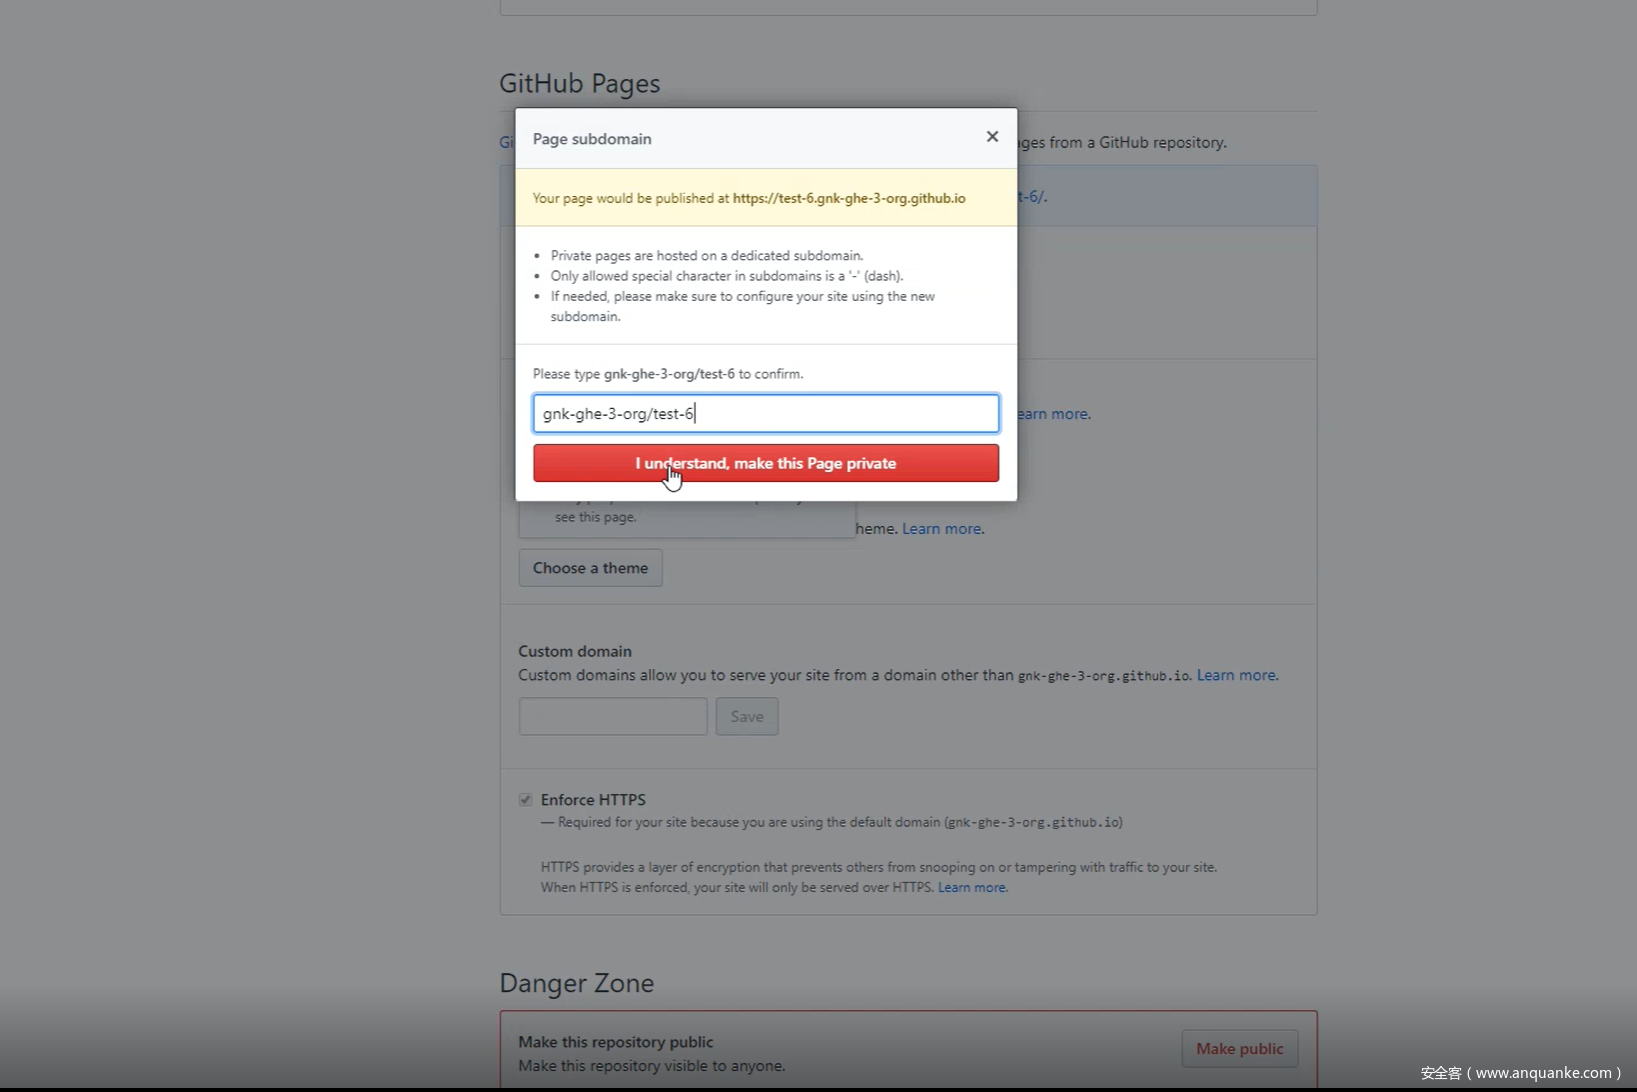Click the GitHub Pages heading
Image resolution: width=1637 pixels, height=1092 pixels.
[580, 83]
